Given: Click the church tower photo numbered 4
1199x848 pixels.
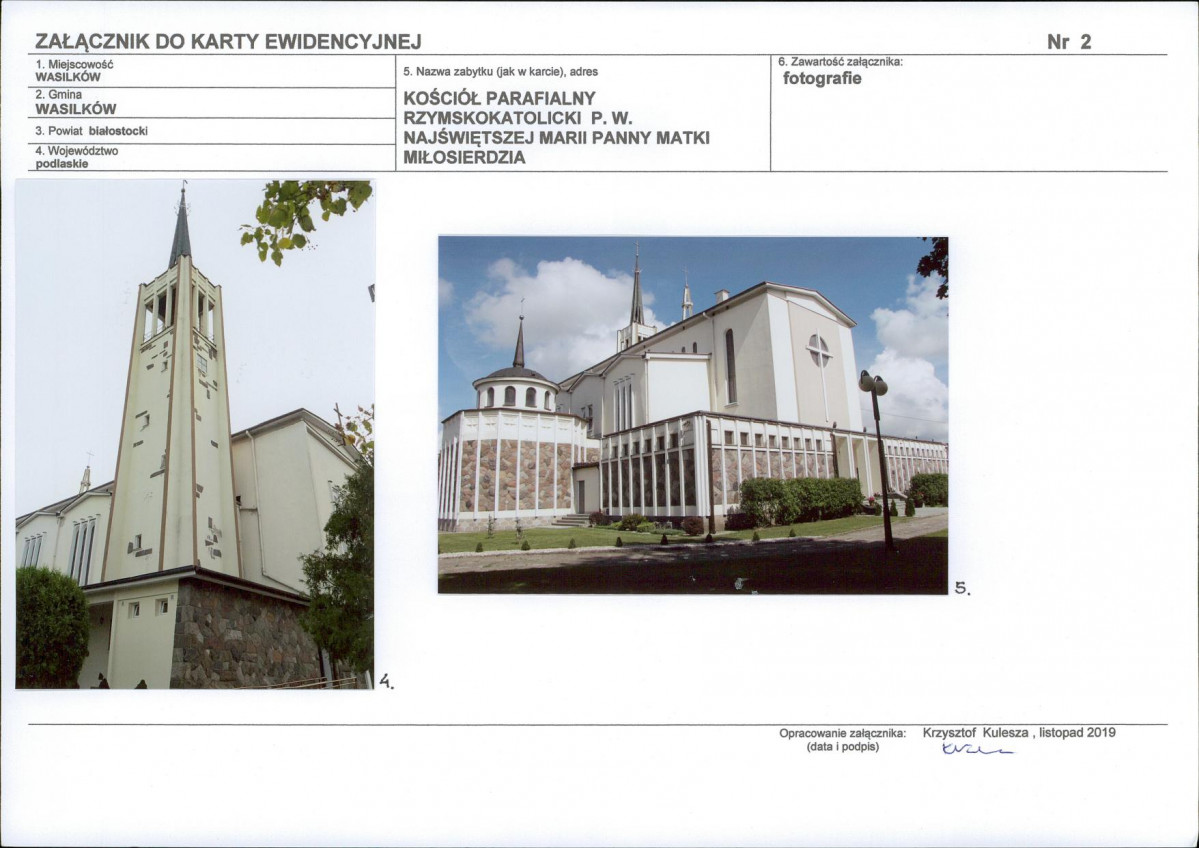Looking at the screenshot, I should [x=194, y=434].
